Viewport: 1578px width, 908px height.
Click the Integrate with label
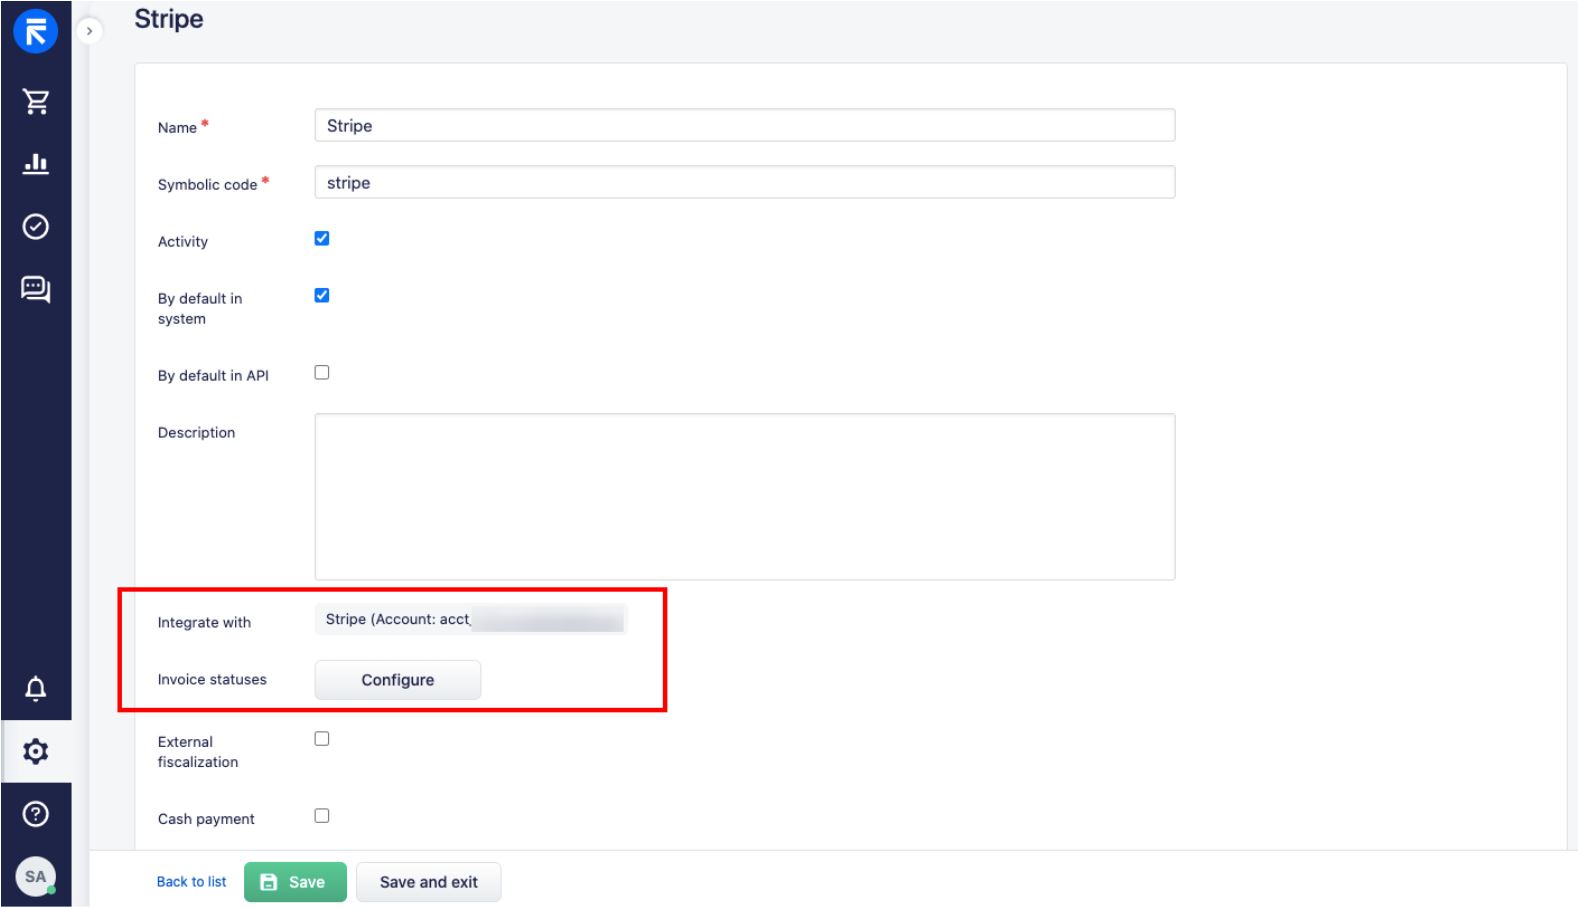(x=204, y=622)
